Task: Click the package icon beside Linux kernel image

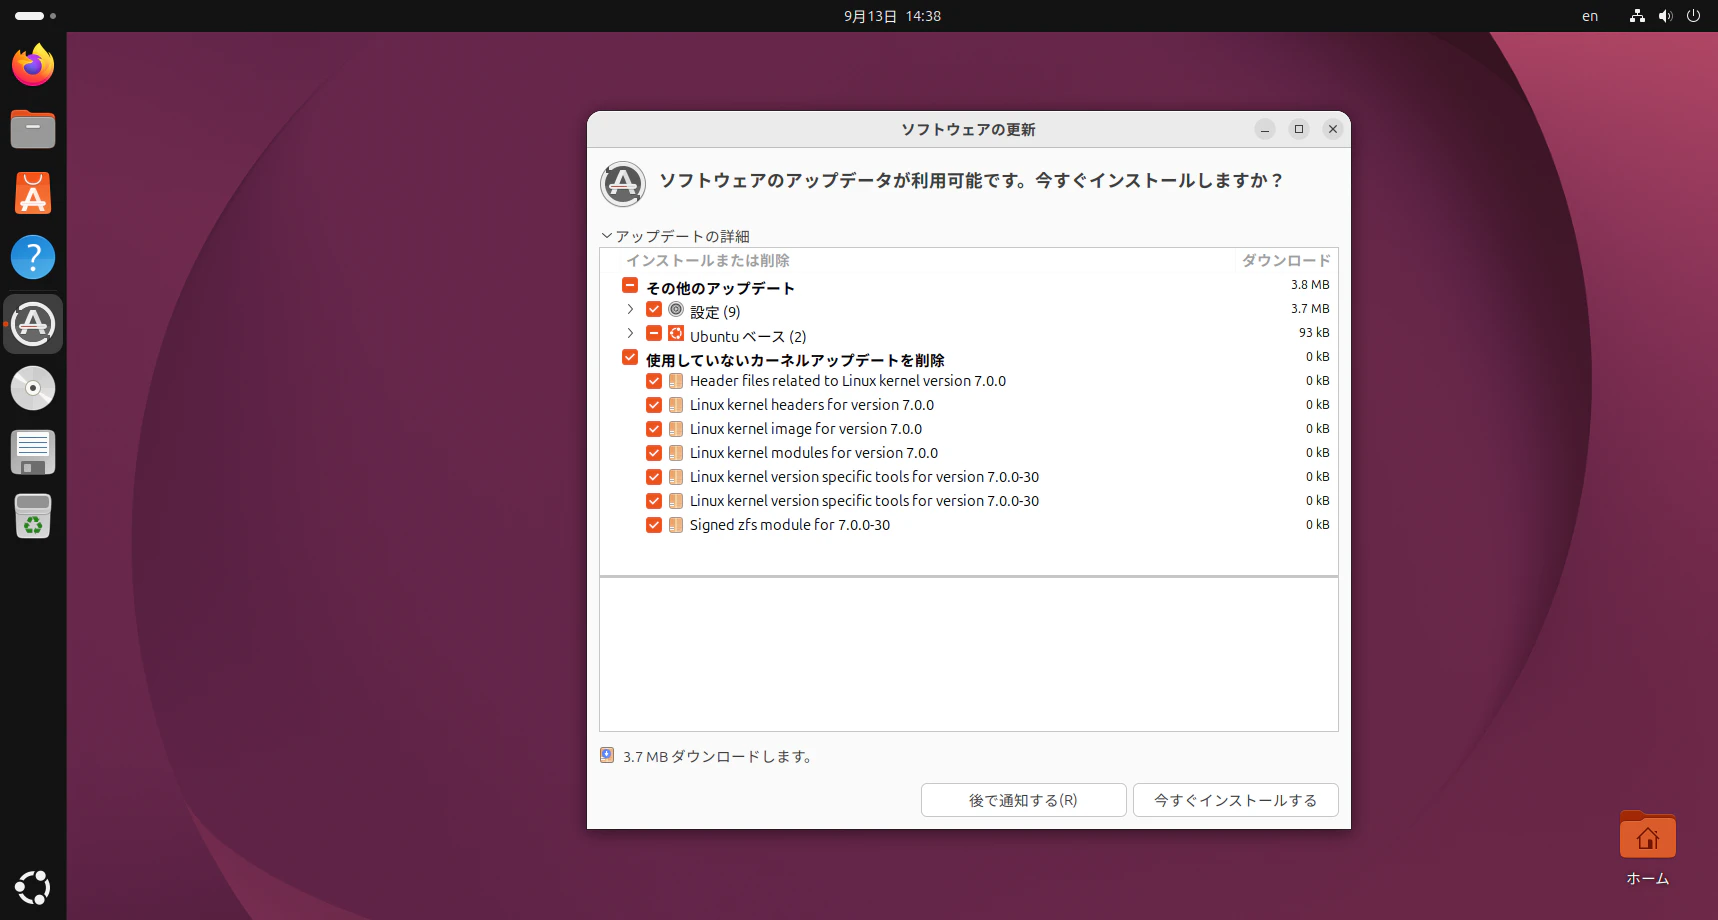Action: tap(676, 429)
